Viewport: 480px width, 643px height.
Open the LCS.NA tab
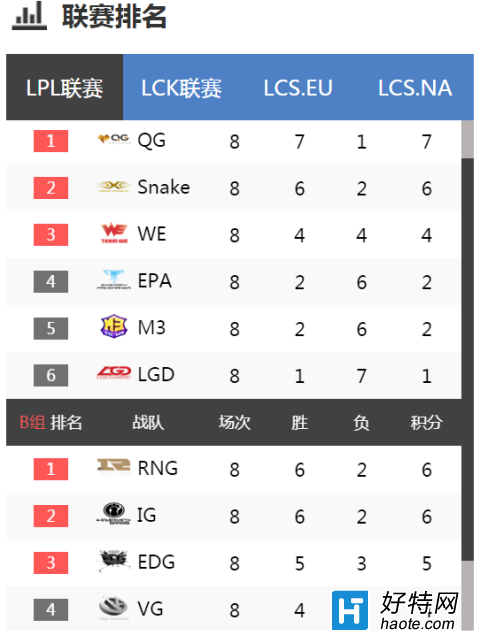point(415,88)
